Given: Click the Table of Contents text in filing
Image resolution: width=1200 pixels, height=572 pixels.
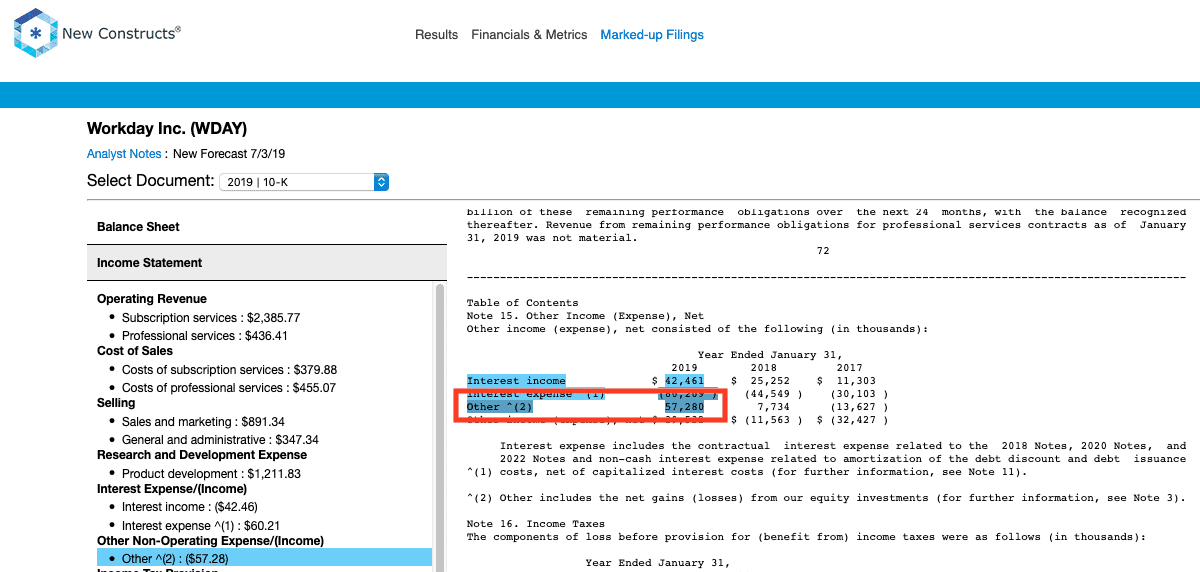Looking at the screenshot, I should click(522, 303).
